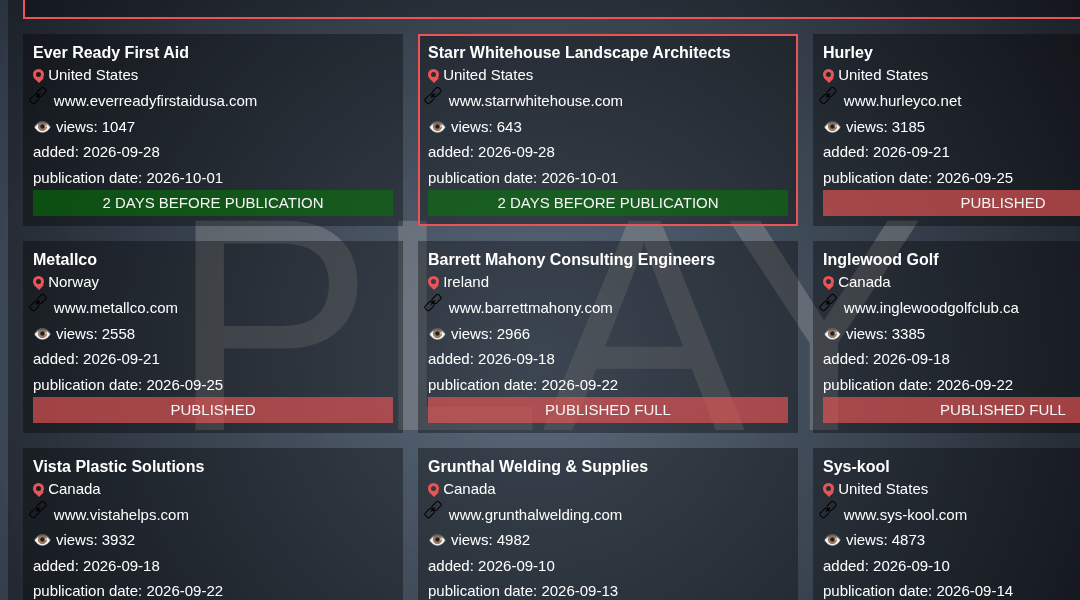This screenshot has height=600, width=1080.
Task: Click the eye icon next to views: 3932
Action: [42, 540]
